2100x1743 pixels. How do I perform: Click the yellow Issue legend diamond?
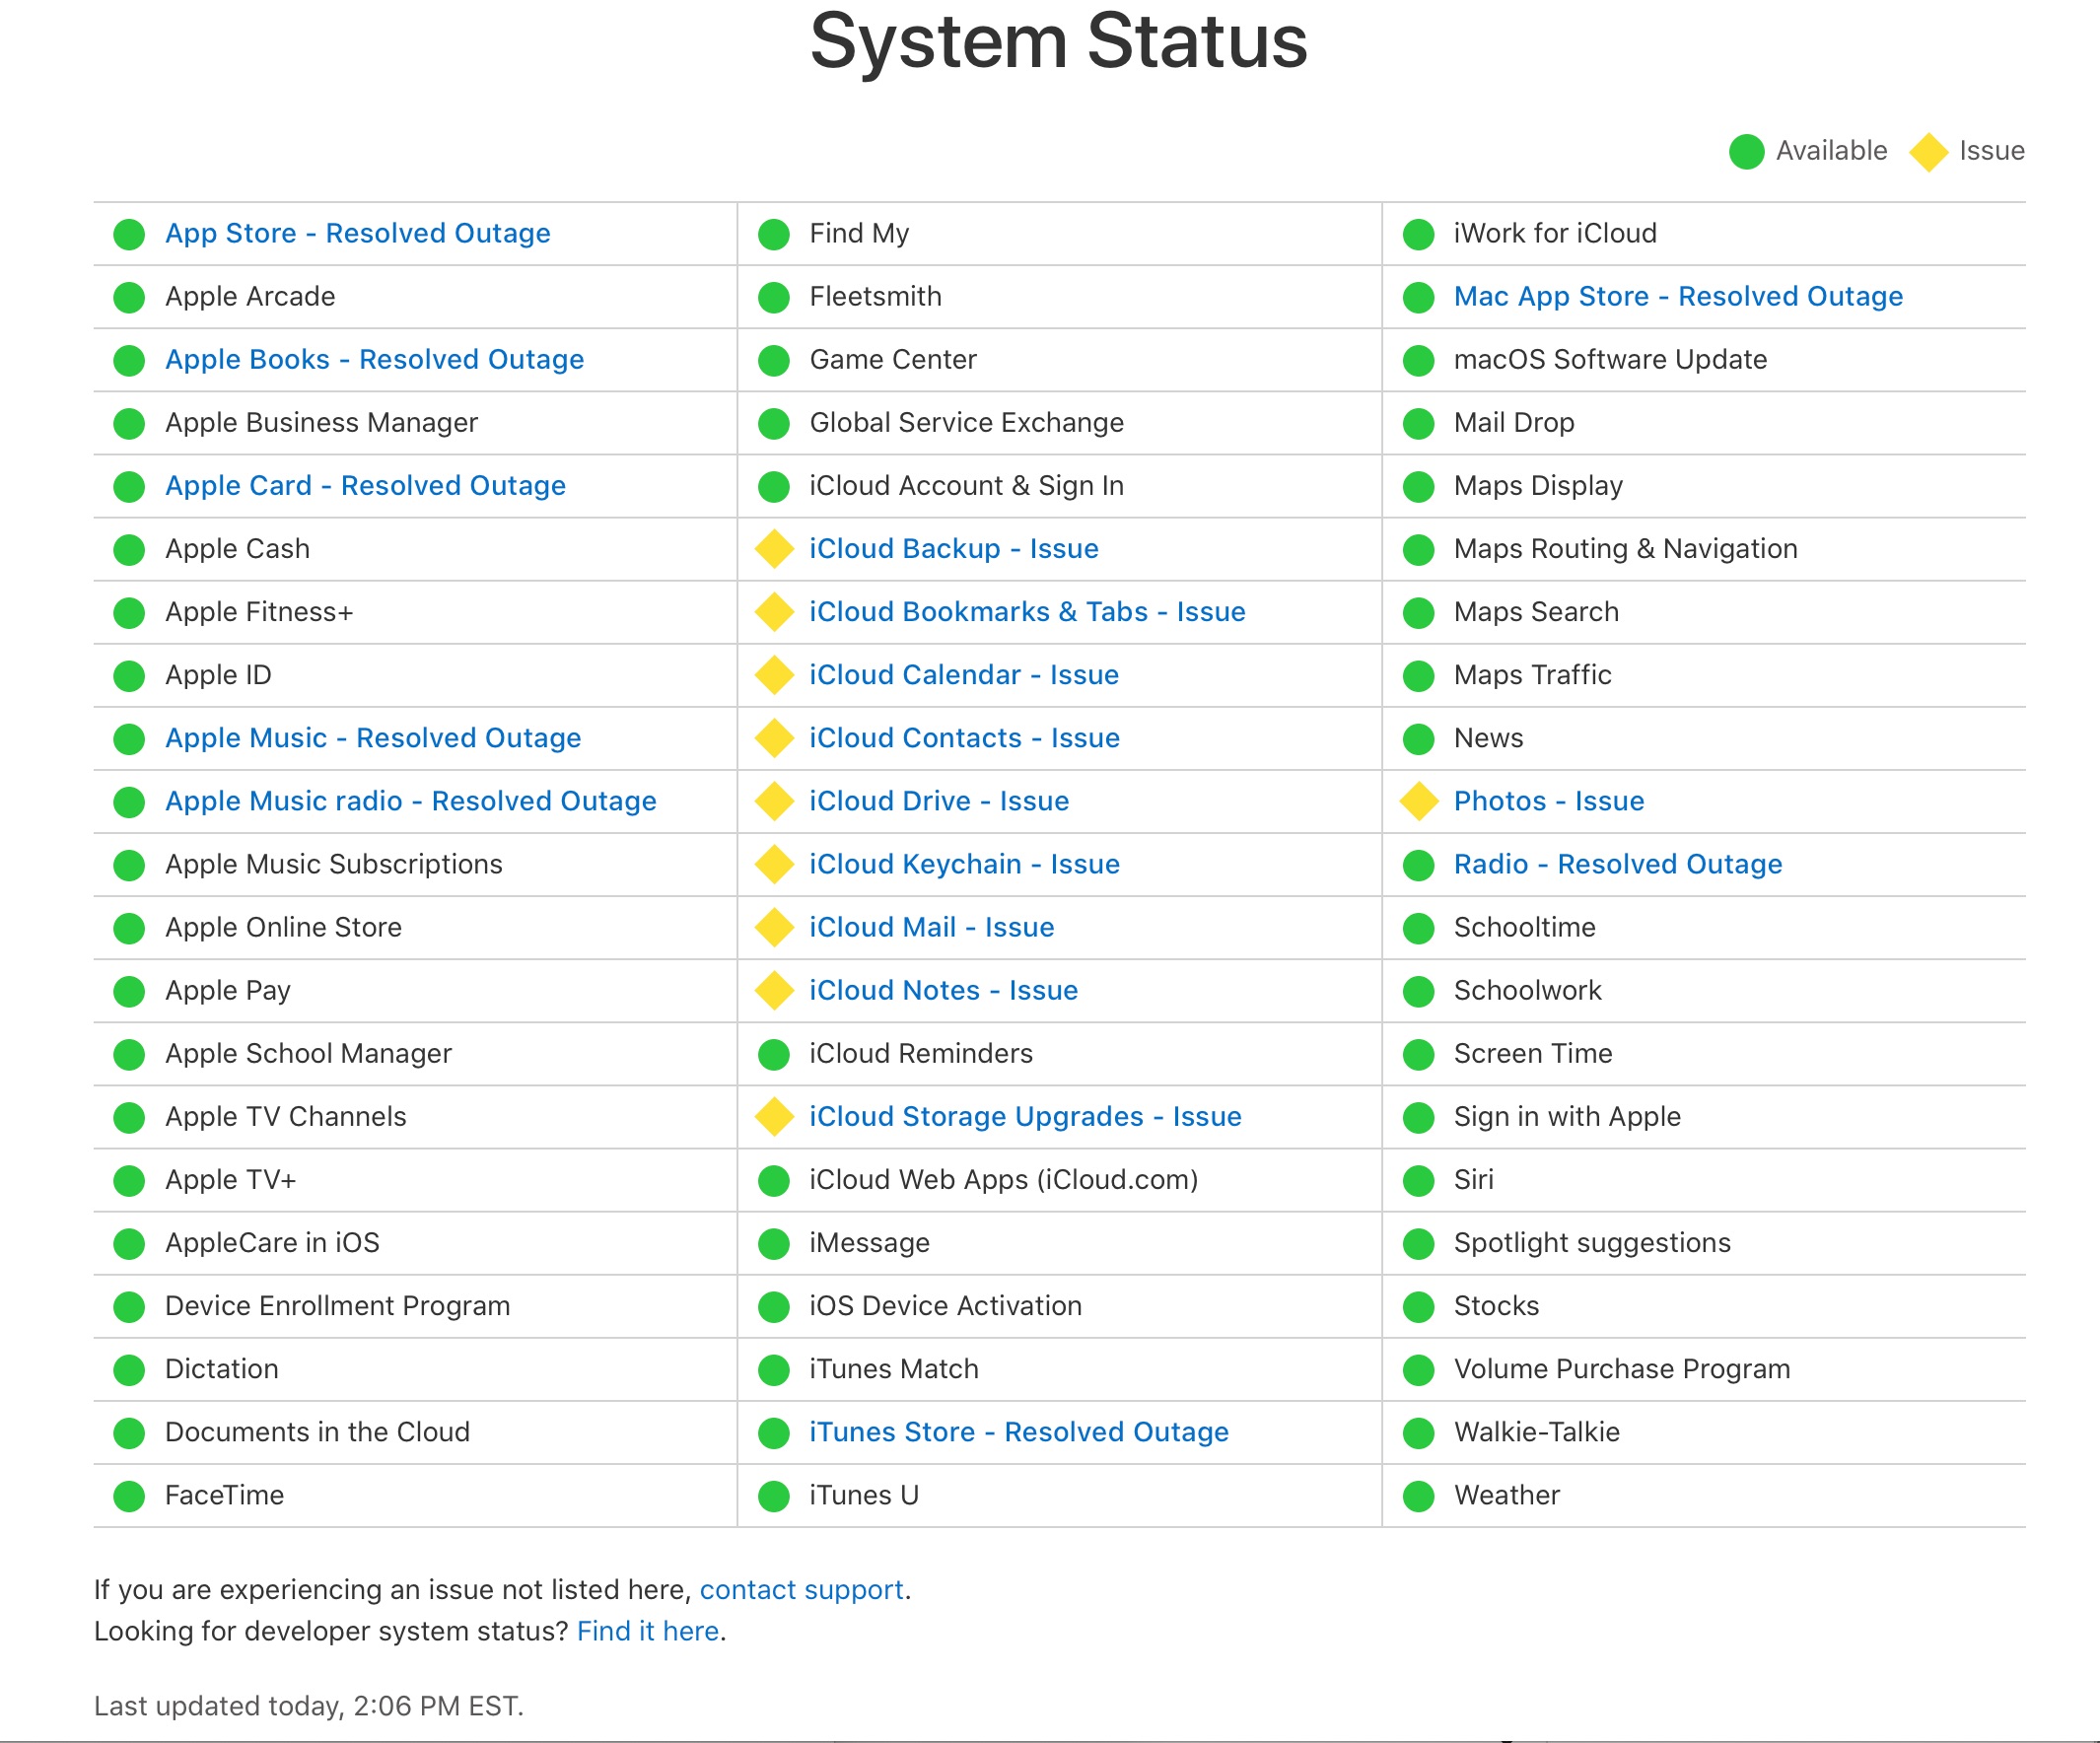[x=1929, y=152]
